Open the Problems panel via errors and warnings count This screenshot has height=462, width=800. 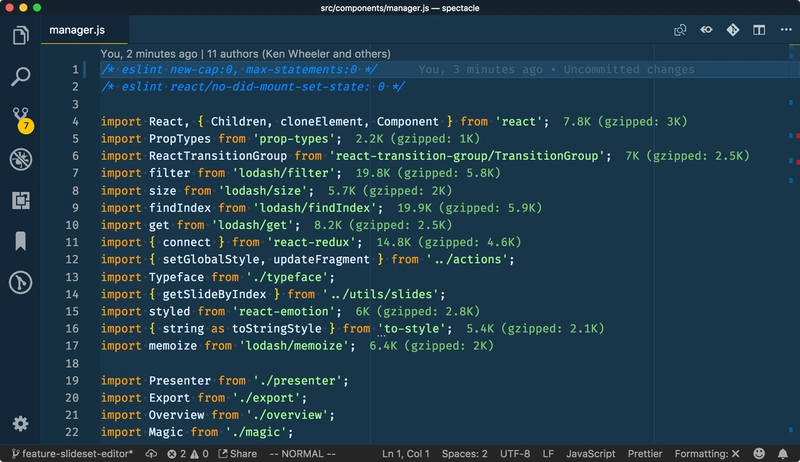coord(188,453)
